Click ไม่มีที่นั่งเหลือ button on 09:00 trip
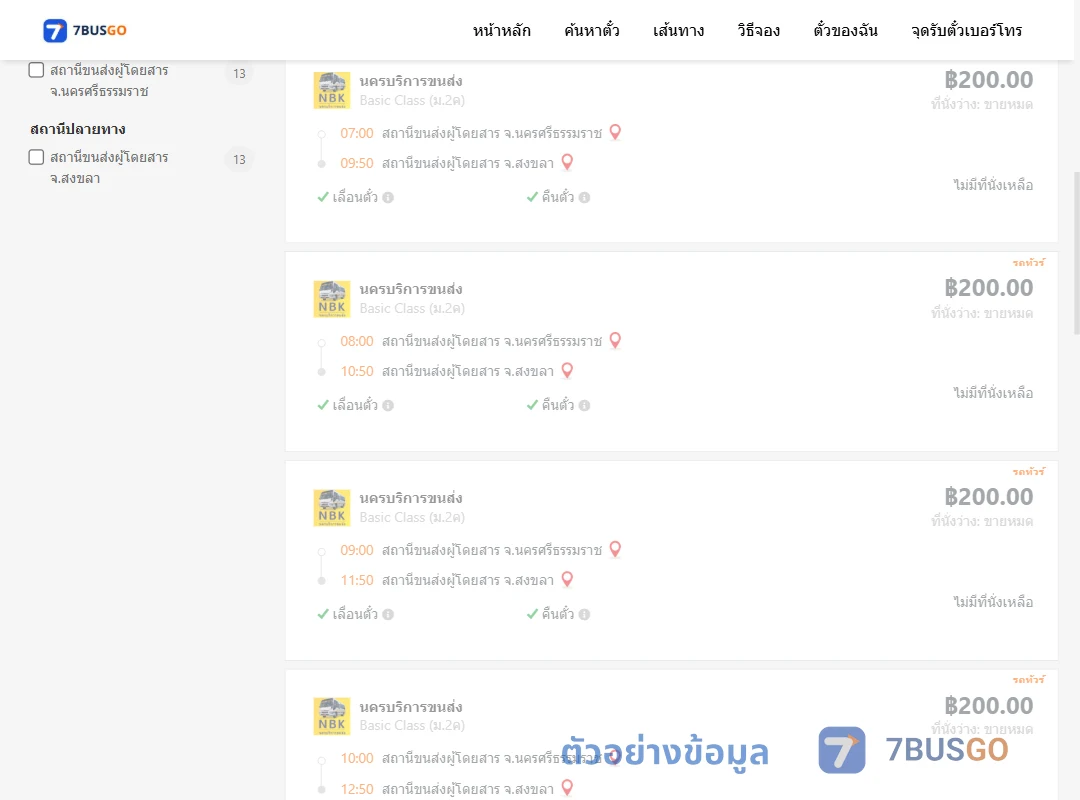Viewport: 1080px width, 800px height. coord(993,602)
